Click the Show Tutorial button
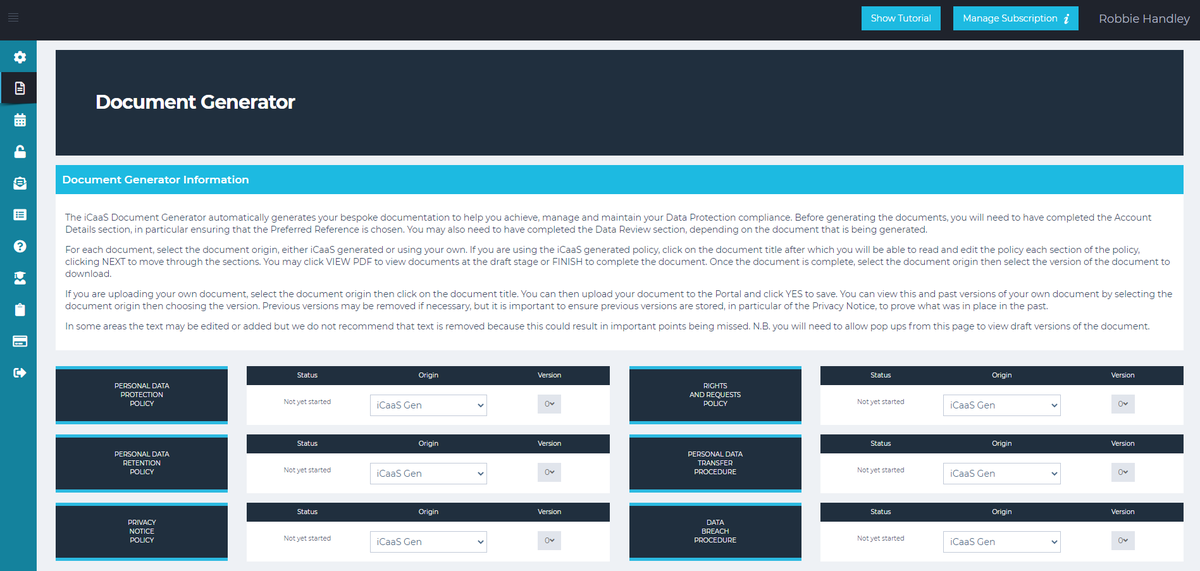 coord(901,18)
